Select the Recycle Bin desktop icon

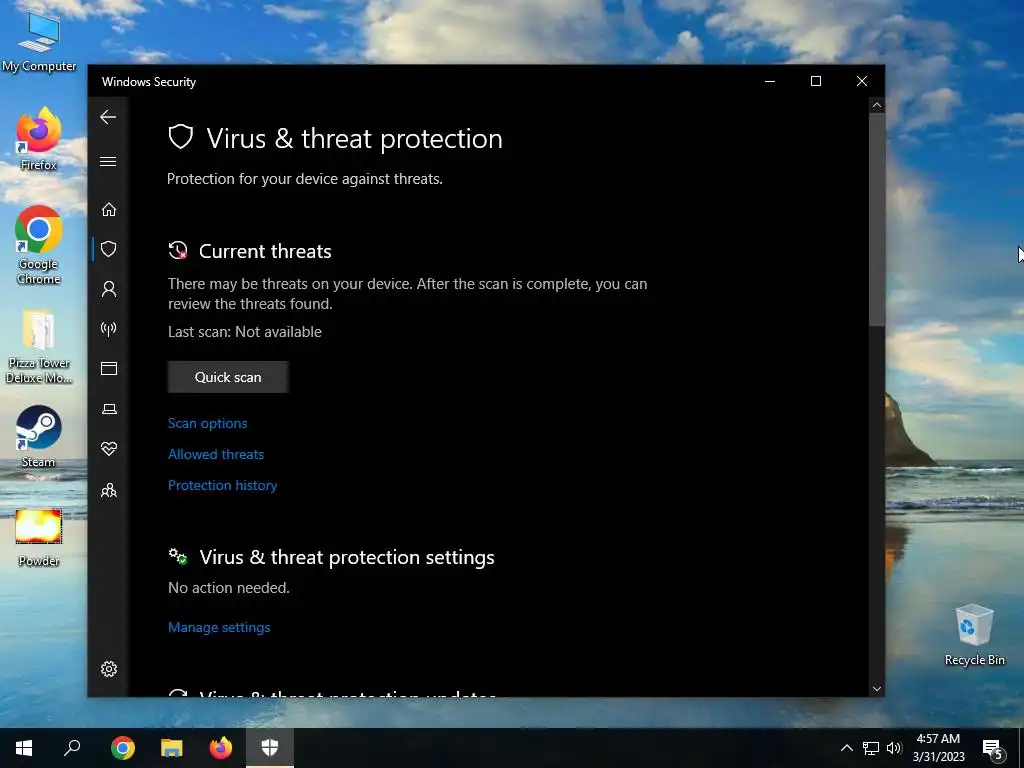(974, 635)
